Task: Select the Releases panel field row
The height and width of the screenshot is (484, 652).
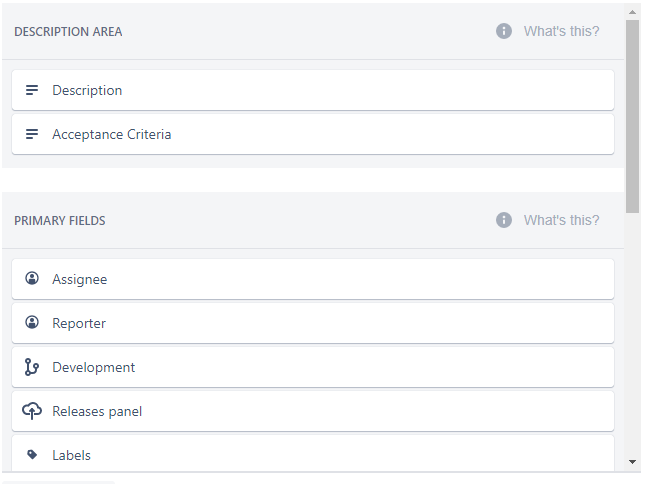Action: (312, 411)
